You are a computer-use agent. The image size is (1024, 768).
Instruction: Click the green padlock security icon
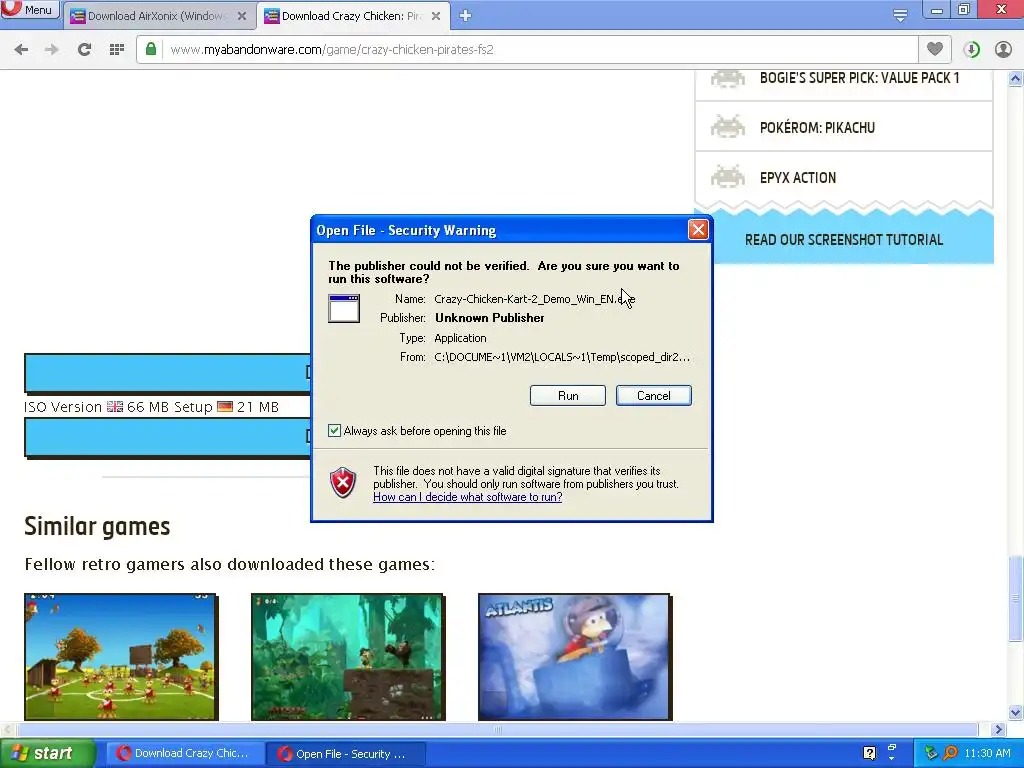point(151,49)
